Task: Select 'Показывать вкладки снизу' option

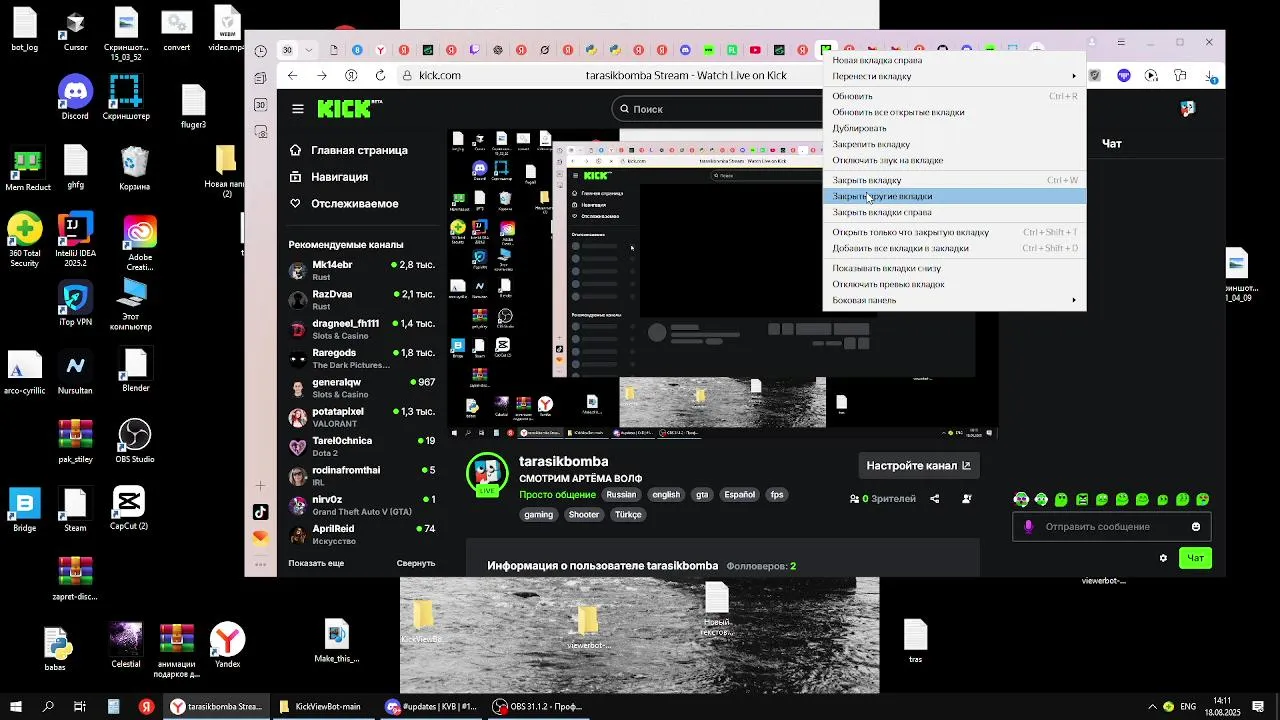Action: click(x=954, y=268)
